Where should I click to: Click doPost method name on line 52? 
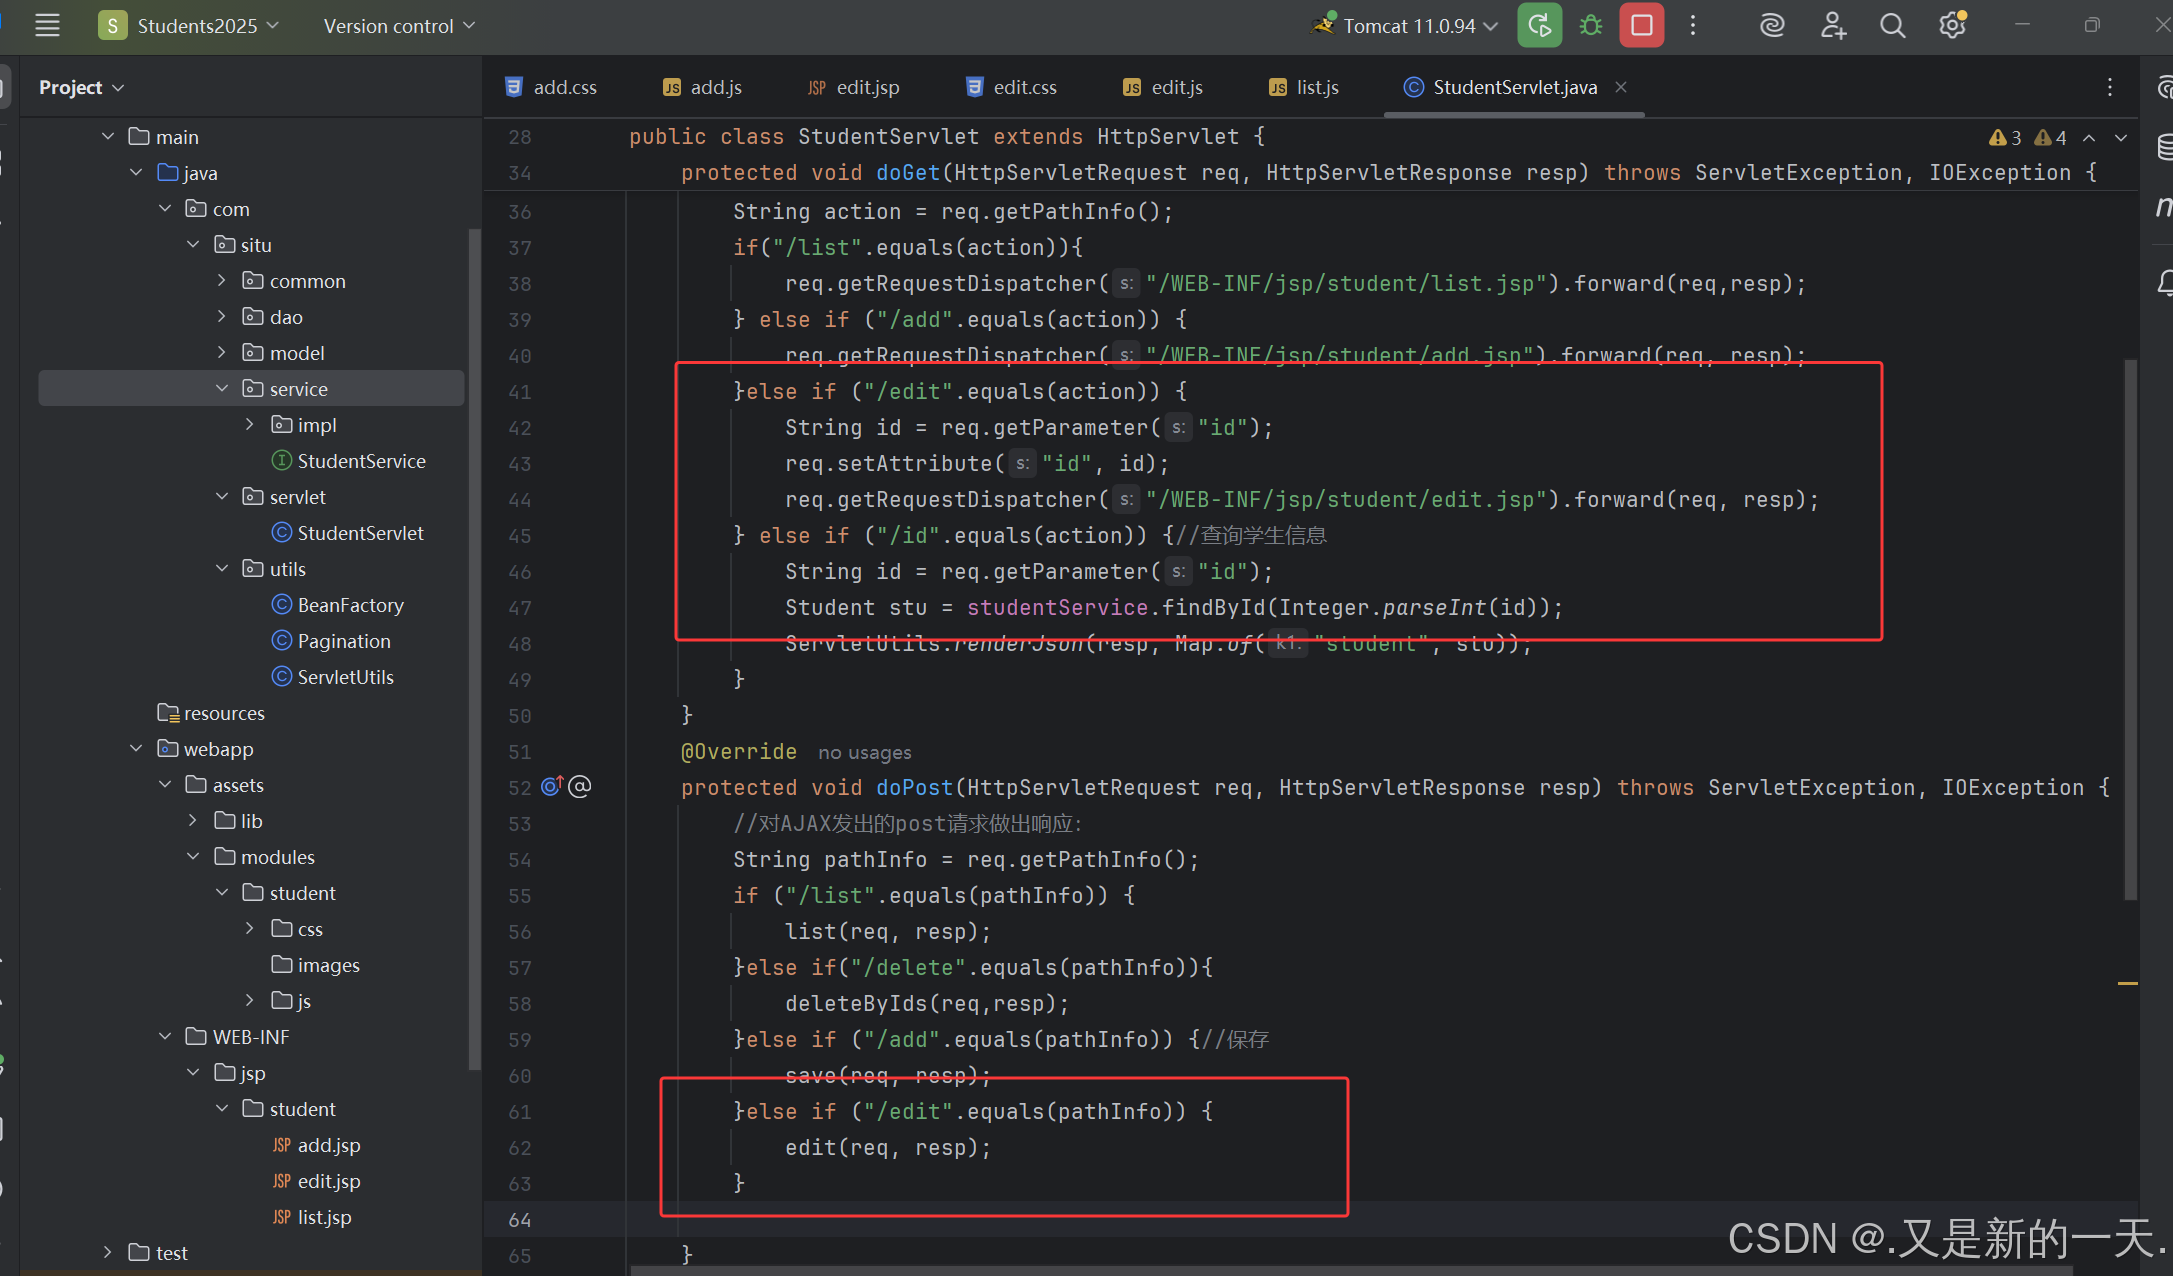click(x=915, y=788)
